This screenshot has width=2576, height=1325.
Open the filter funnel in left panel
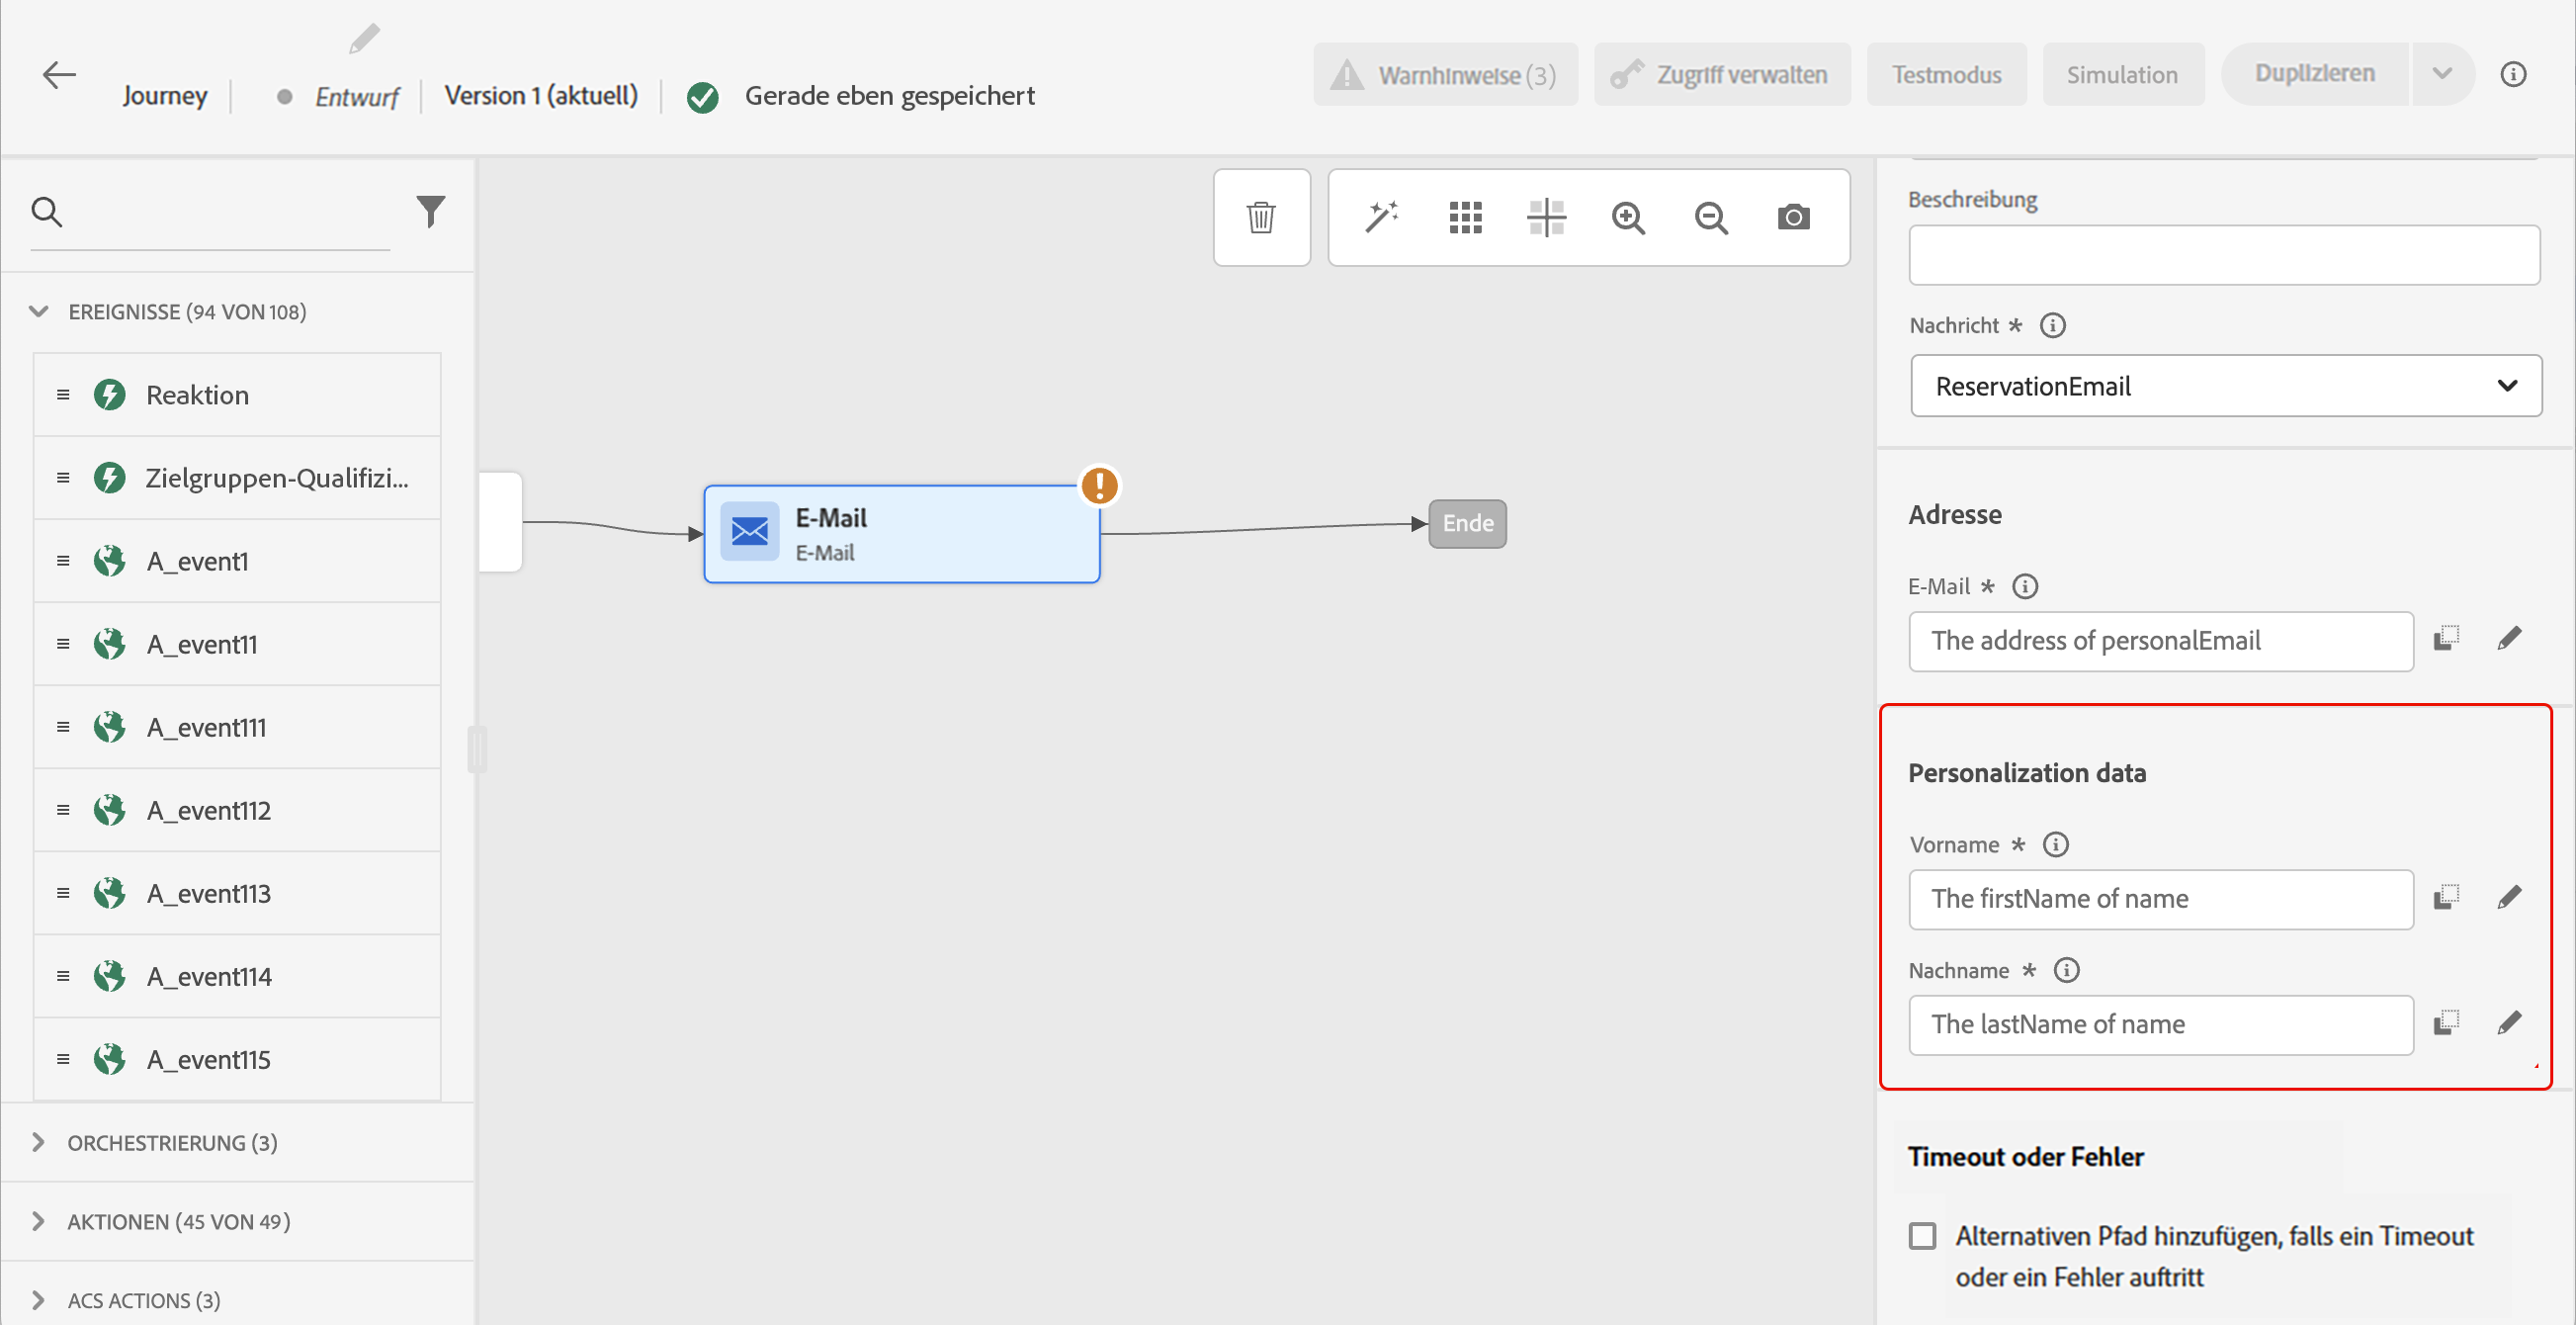click(430, 211)
